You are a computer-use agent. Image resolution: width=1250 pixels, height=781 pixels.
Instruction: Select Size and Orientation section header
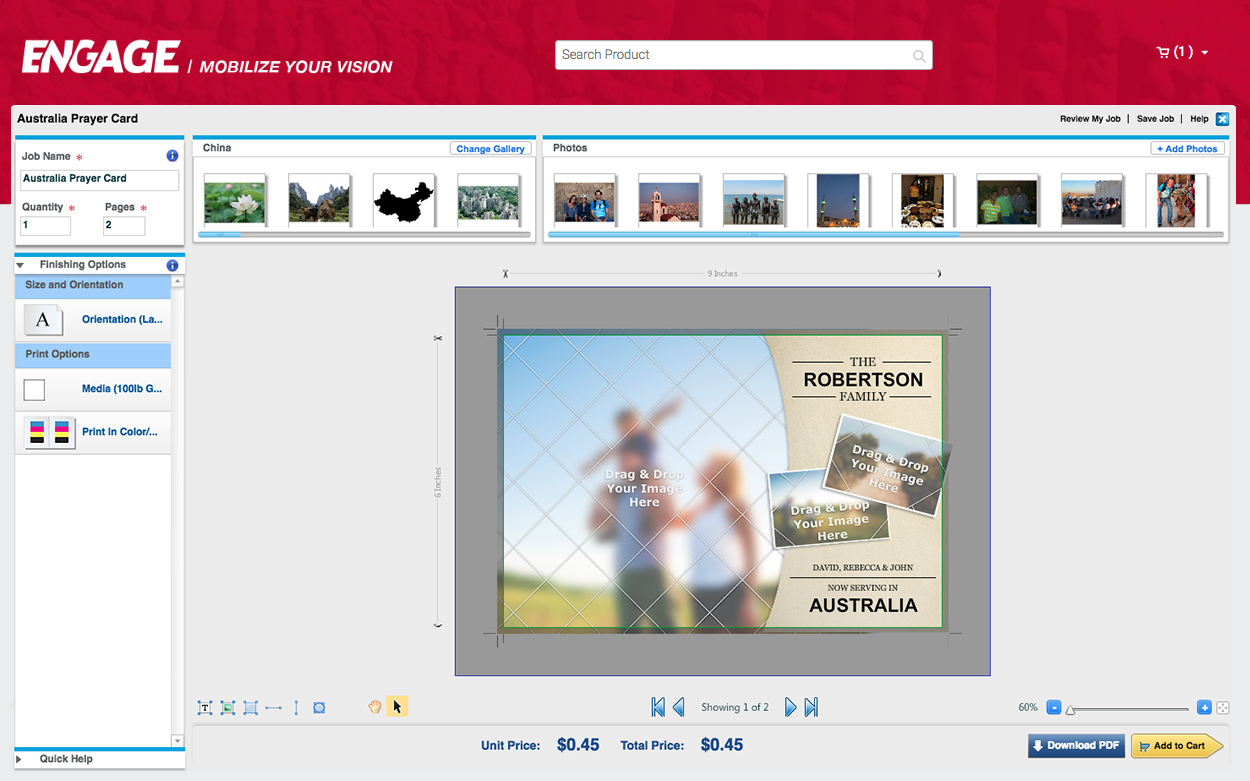click(93, 285)
